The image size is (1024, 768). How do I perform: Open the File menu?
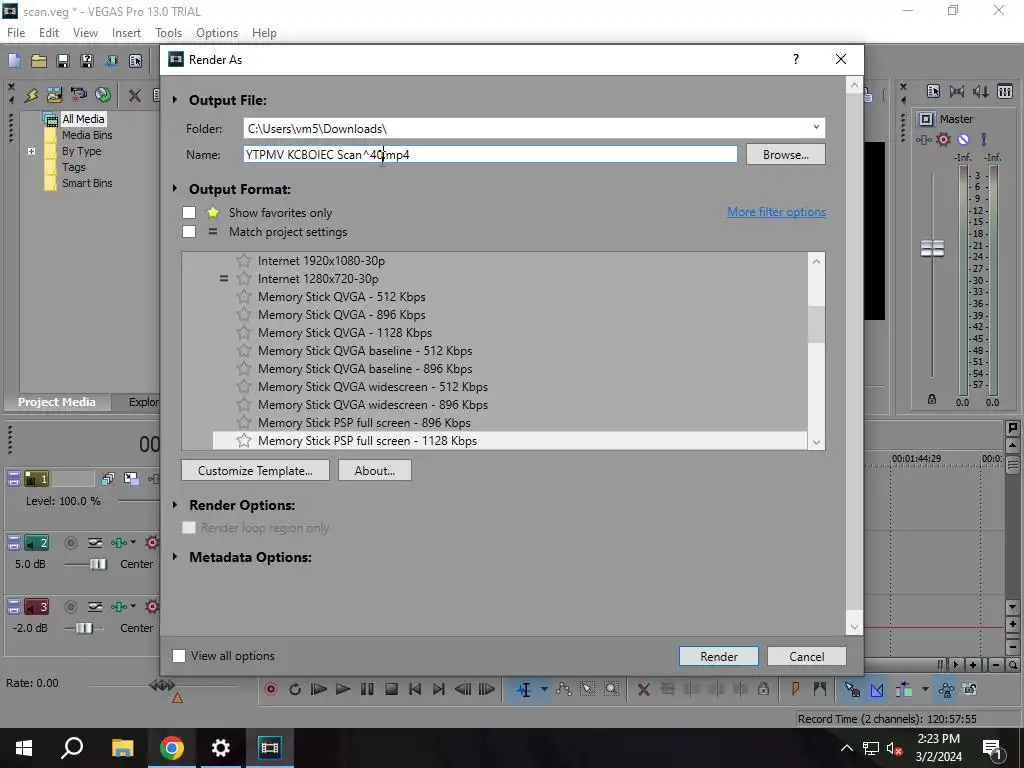16,33
